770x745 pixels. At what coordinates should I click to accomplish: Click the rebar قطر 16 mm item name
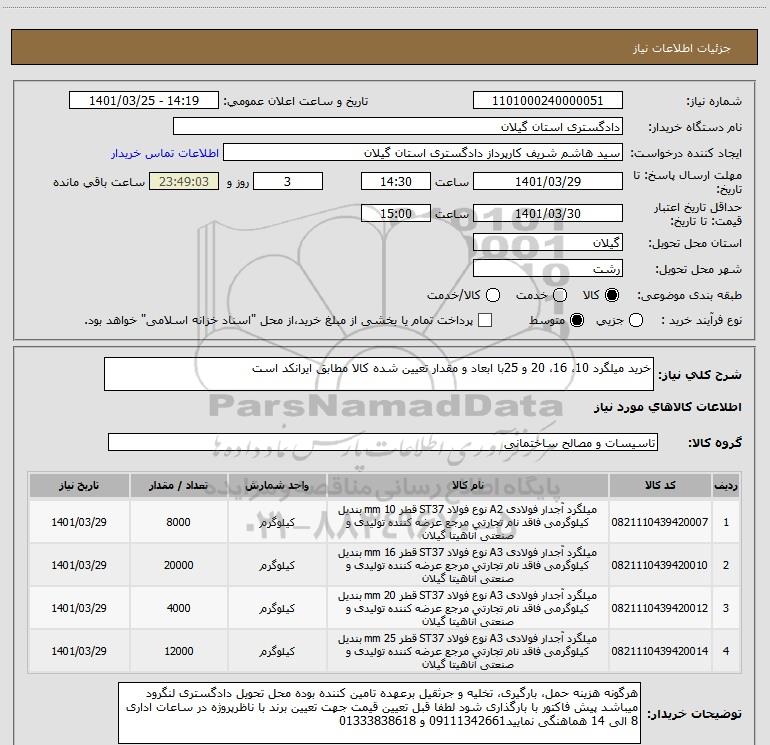coord(468,565)
